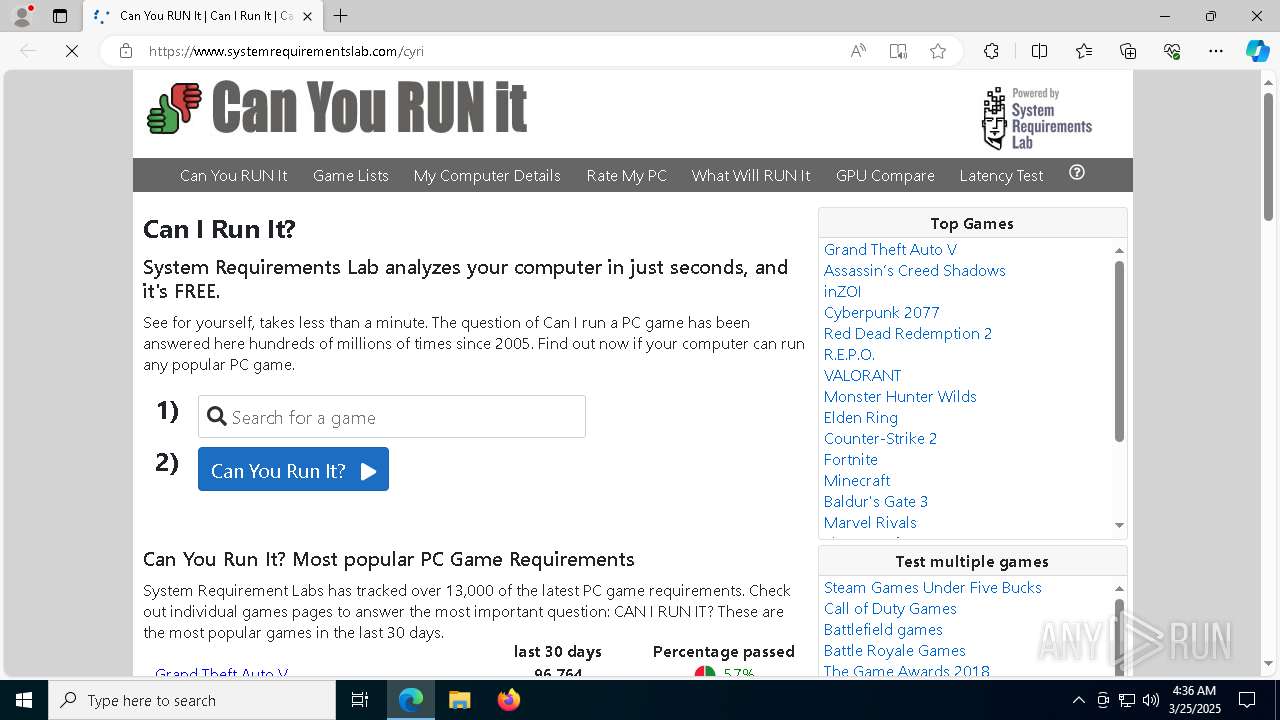The image size is (1280, 720).
Task: Open the browser profile icon
Action: coord(22,16)
